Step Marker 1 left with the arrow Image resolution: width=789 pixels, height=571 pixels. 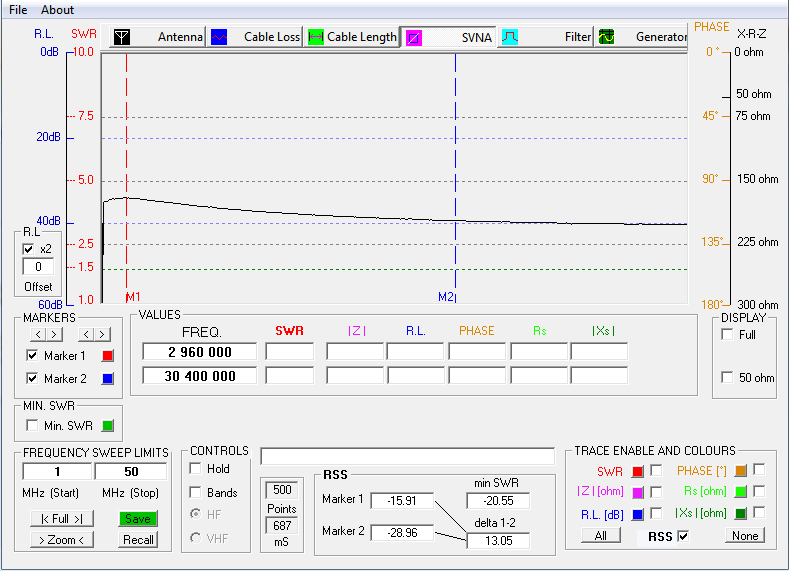tap(38, 334)
